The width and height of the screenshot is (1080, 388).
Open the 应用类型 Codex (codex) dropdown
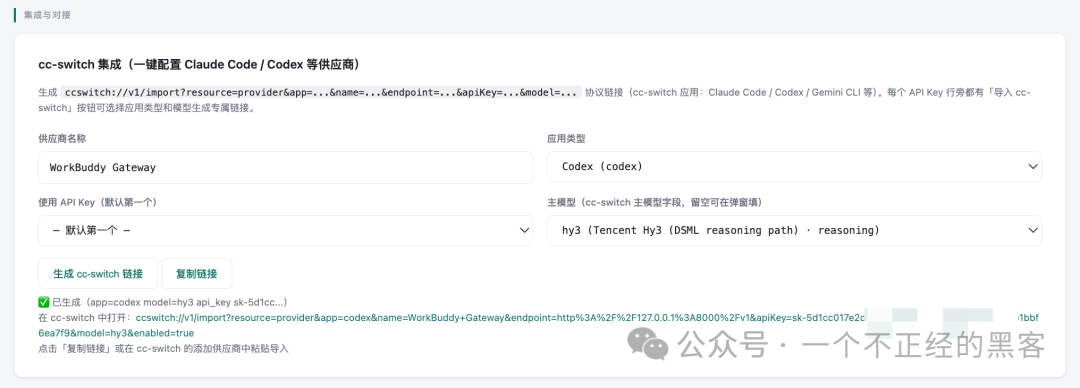pyautogui.click(x=794, y=167)
